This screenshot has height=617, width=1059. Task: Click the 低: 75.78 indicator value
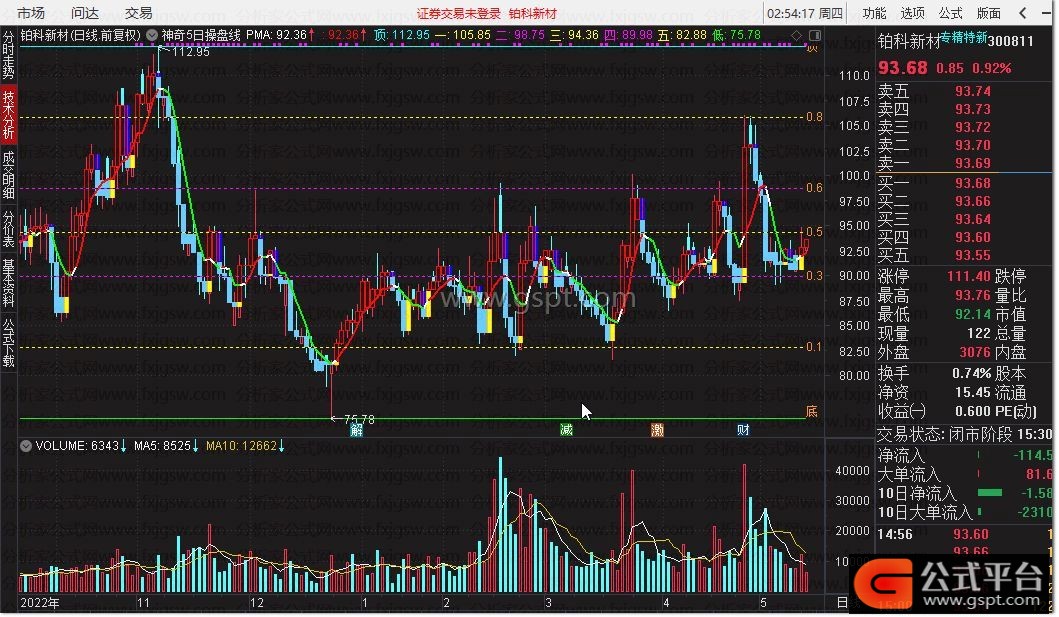point(736,35)
